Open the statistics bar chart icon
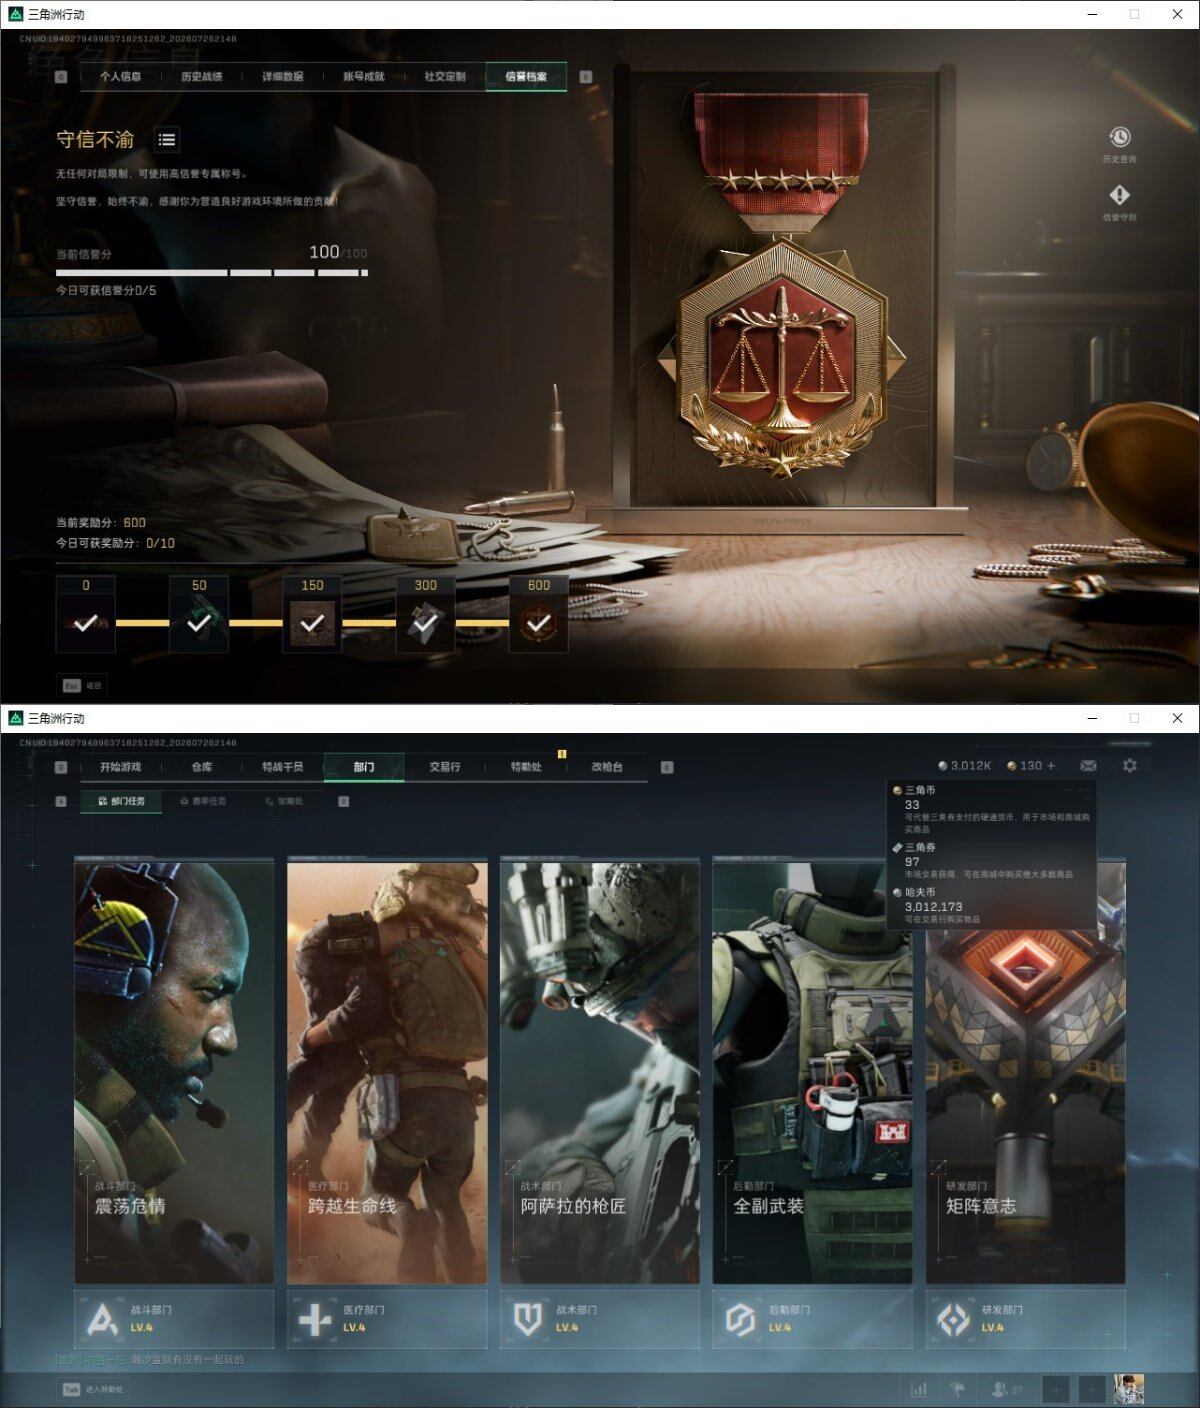 tap(918, 1389)
